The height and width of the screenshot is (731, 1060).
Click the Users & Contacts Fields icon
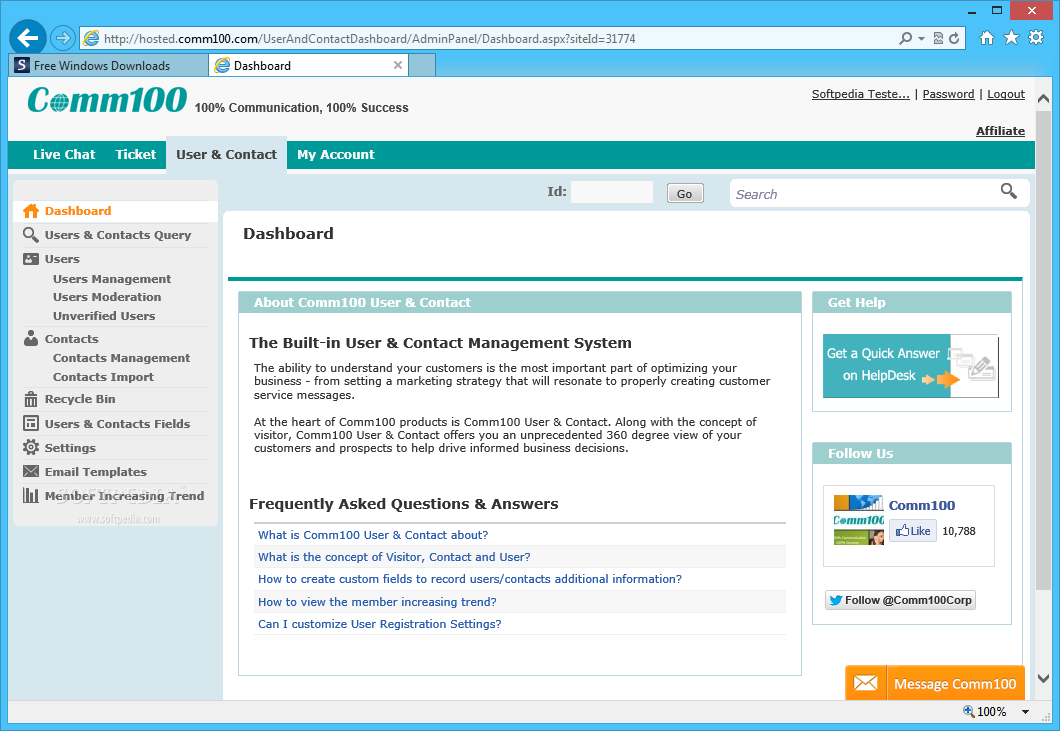(x=31, y=423)
